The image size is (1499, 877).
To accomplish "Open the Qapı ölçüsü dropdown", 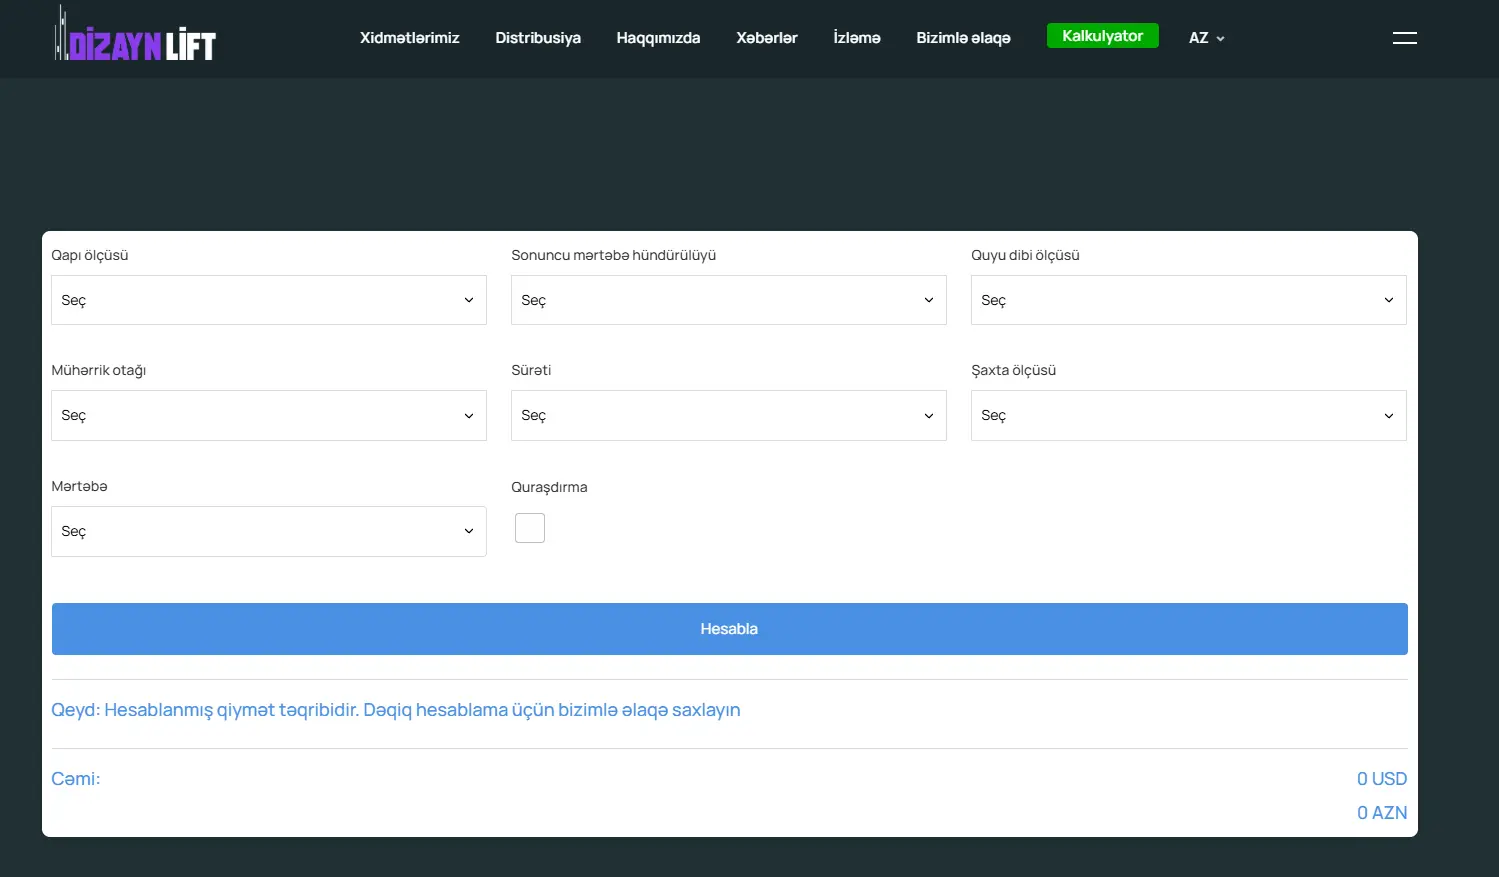I will coord(268,300).
